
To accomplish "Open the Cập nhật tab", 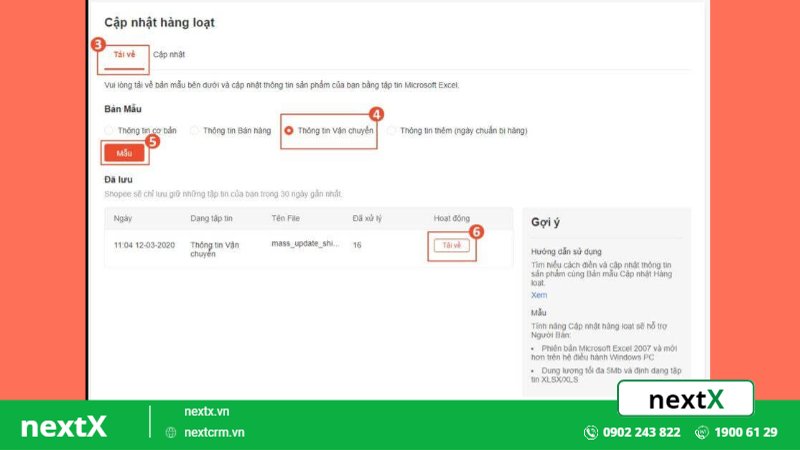I will click(169, 55).
